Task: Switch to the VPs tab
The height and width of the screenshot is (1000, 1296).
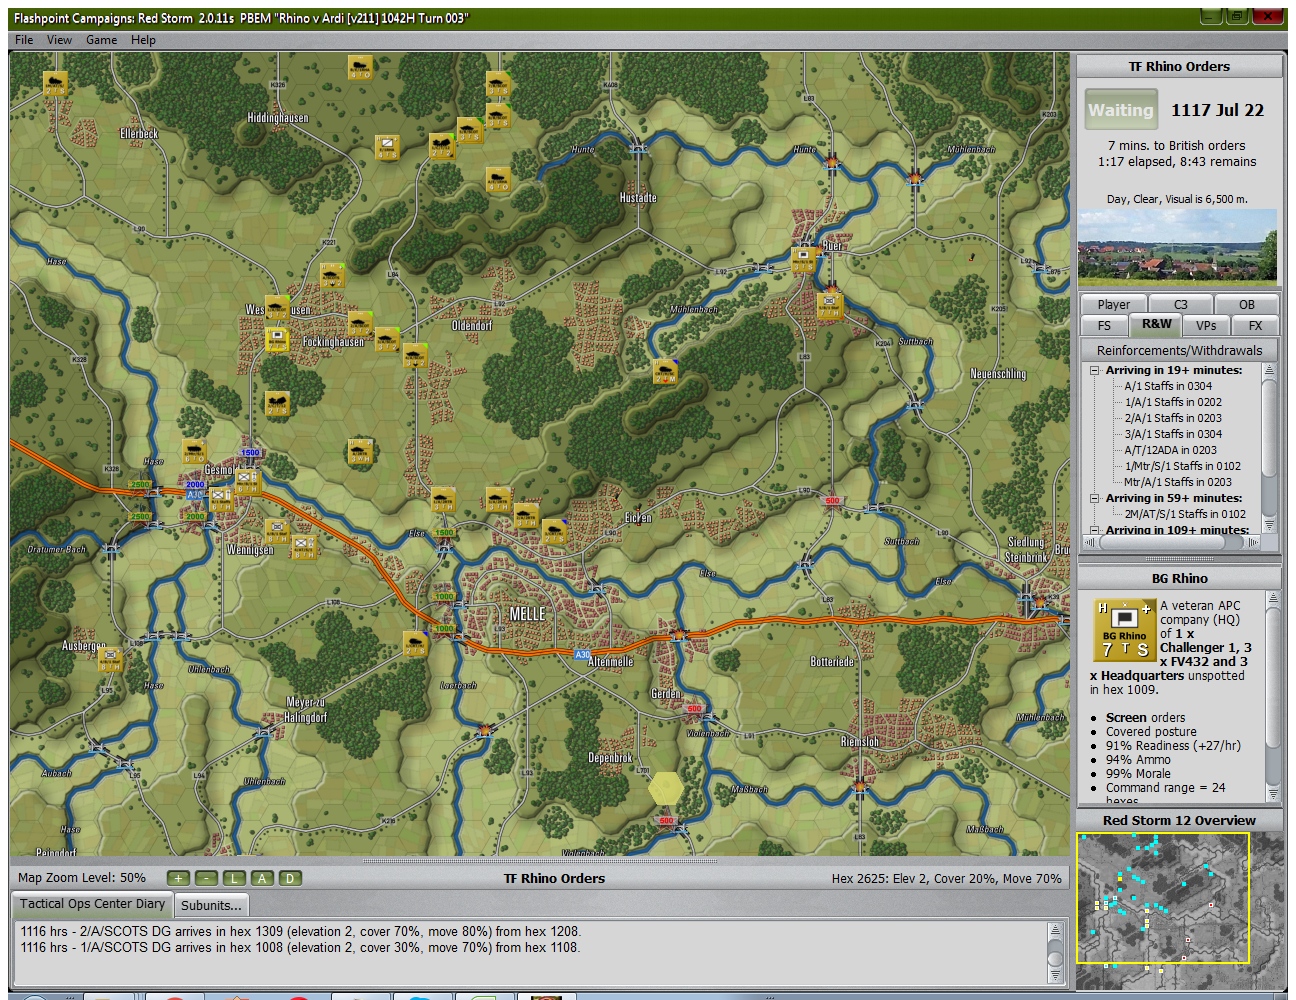Action: click(1206, 325)
